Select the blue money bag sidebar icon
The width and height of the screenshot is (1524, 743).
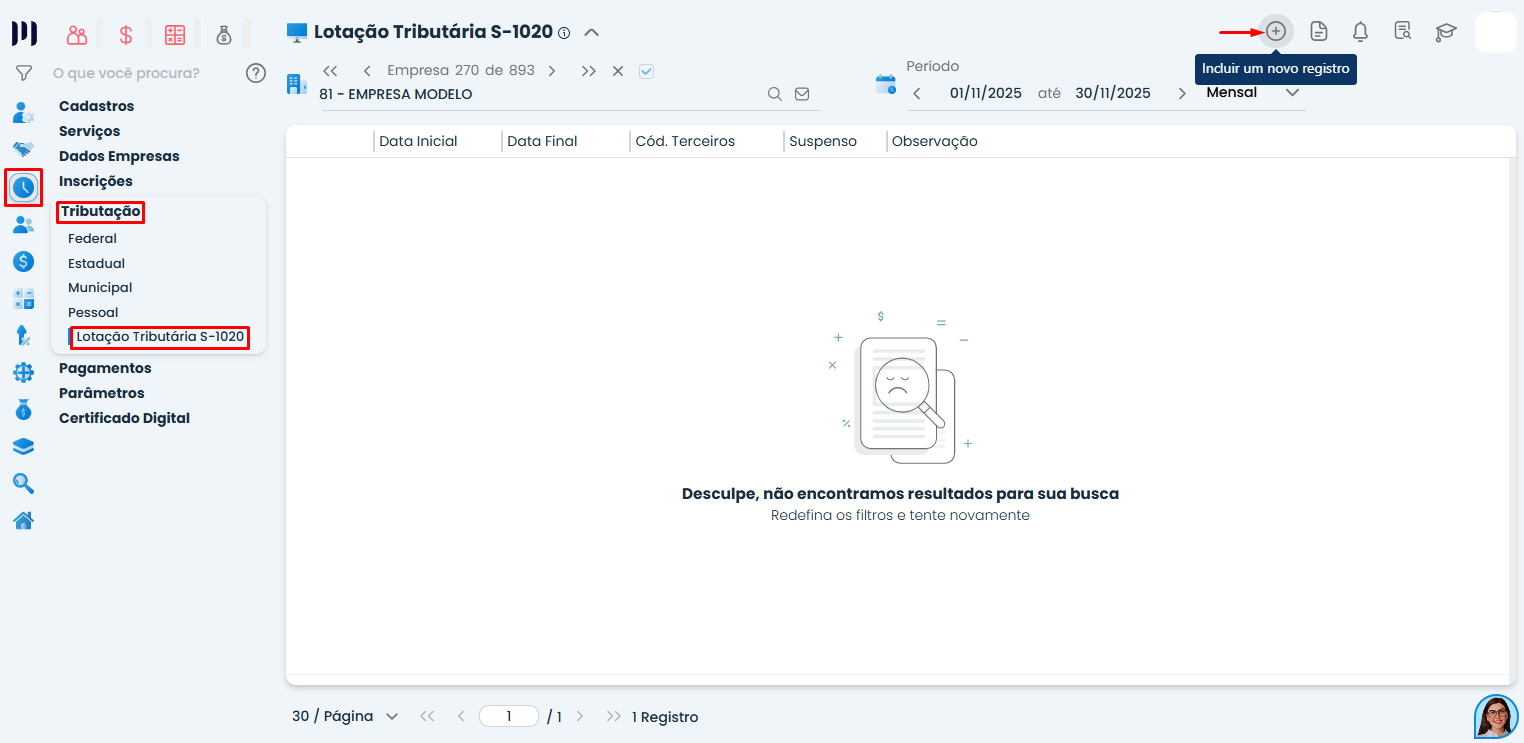pyautogui.click(x=23, y=410)
